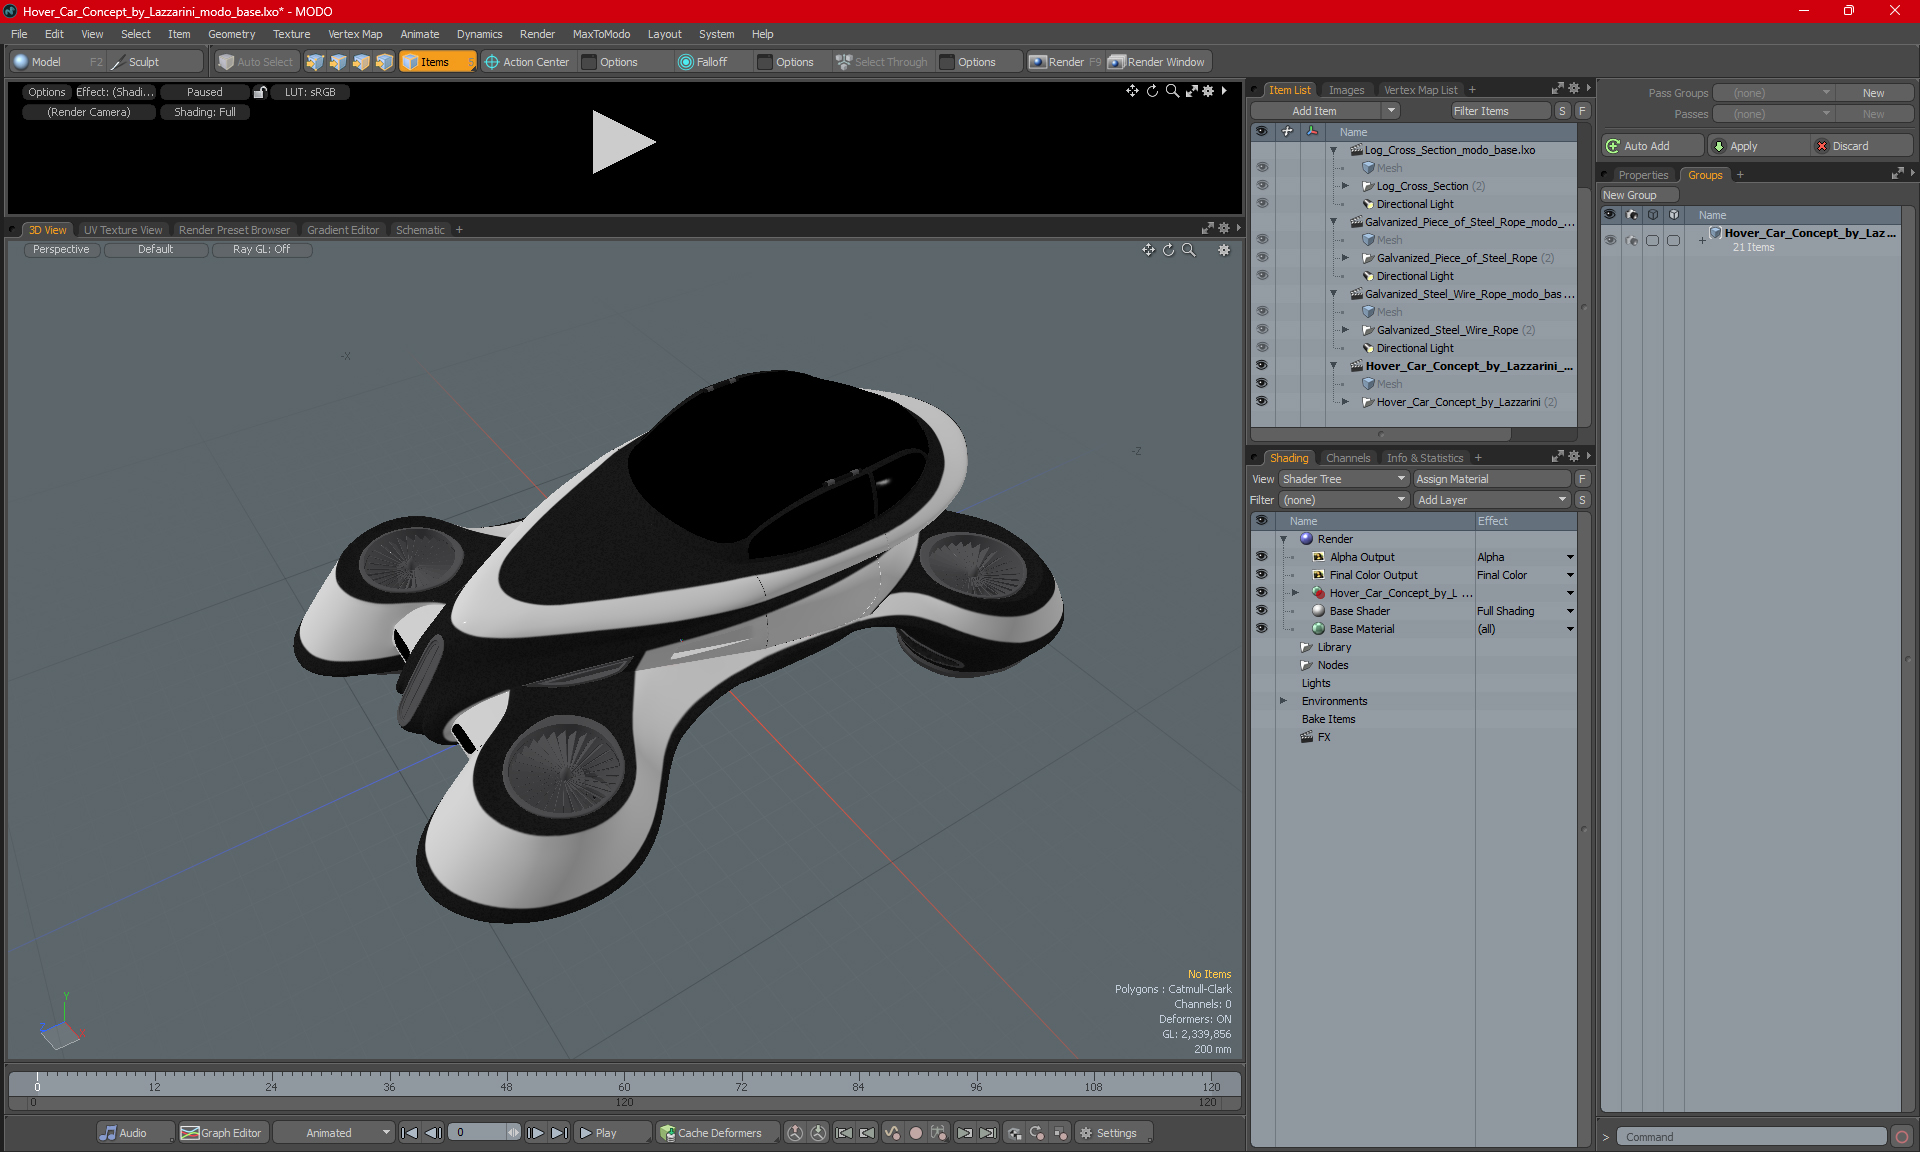Image resolution: width=1920 pixels, height=1152 pixels.
Task: Activate the Items selection mode
Action: [x=437, y=62]
